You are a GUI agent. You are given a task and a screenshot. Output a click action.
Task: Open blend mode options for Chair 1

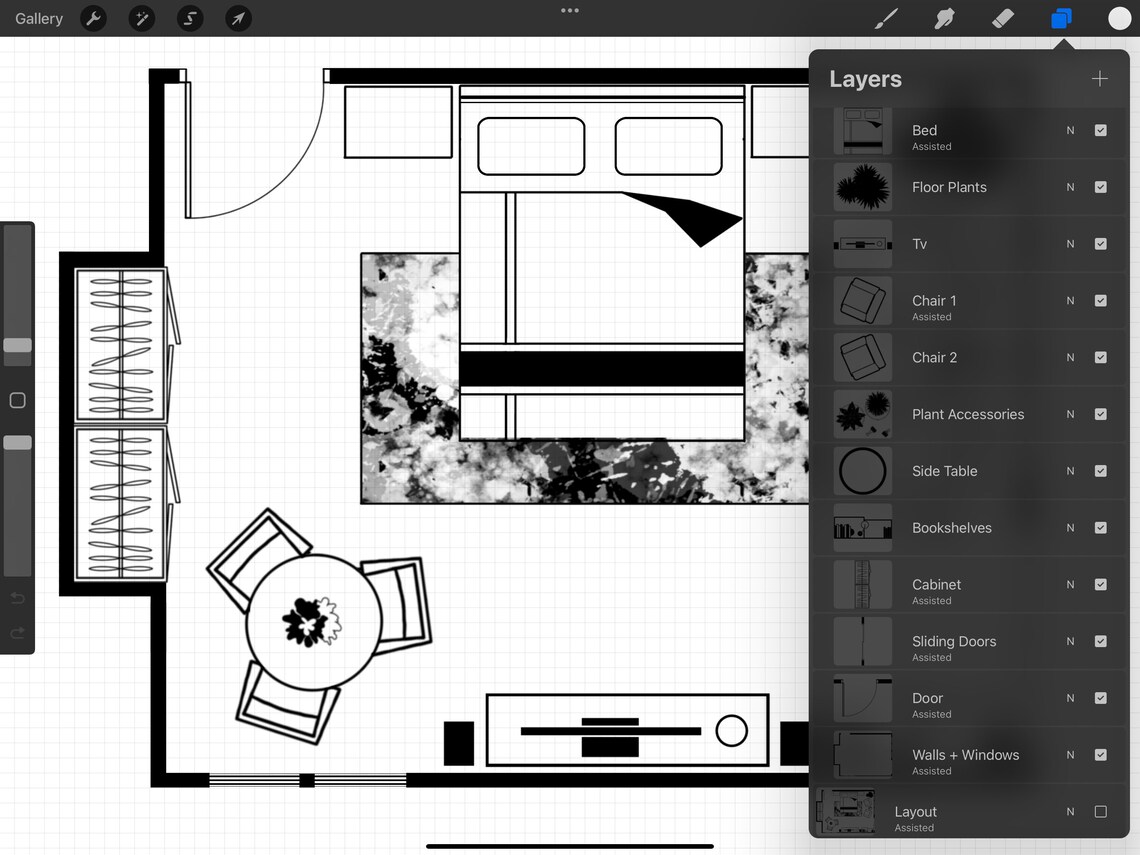[1069, 301]
